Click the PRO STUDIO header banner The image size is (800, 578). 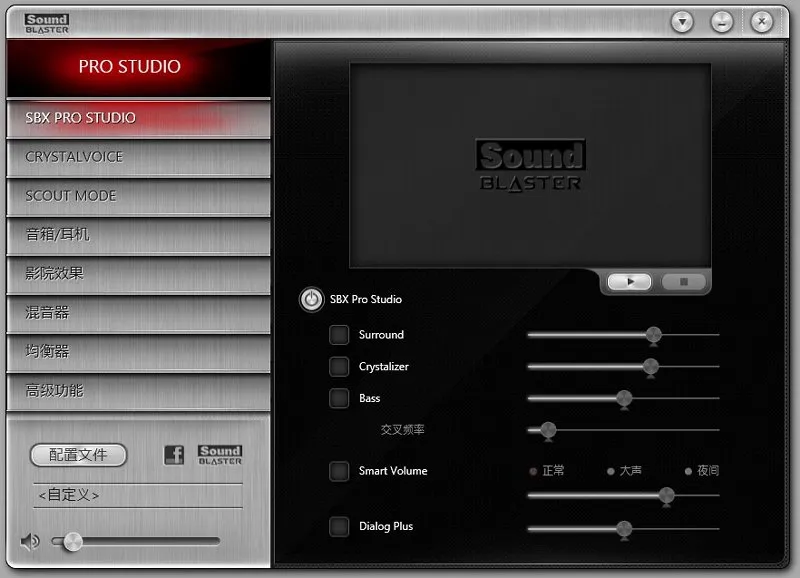[x=138, y=68]
